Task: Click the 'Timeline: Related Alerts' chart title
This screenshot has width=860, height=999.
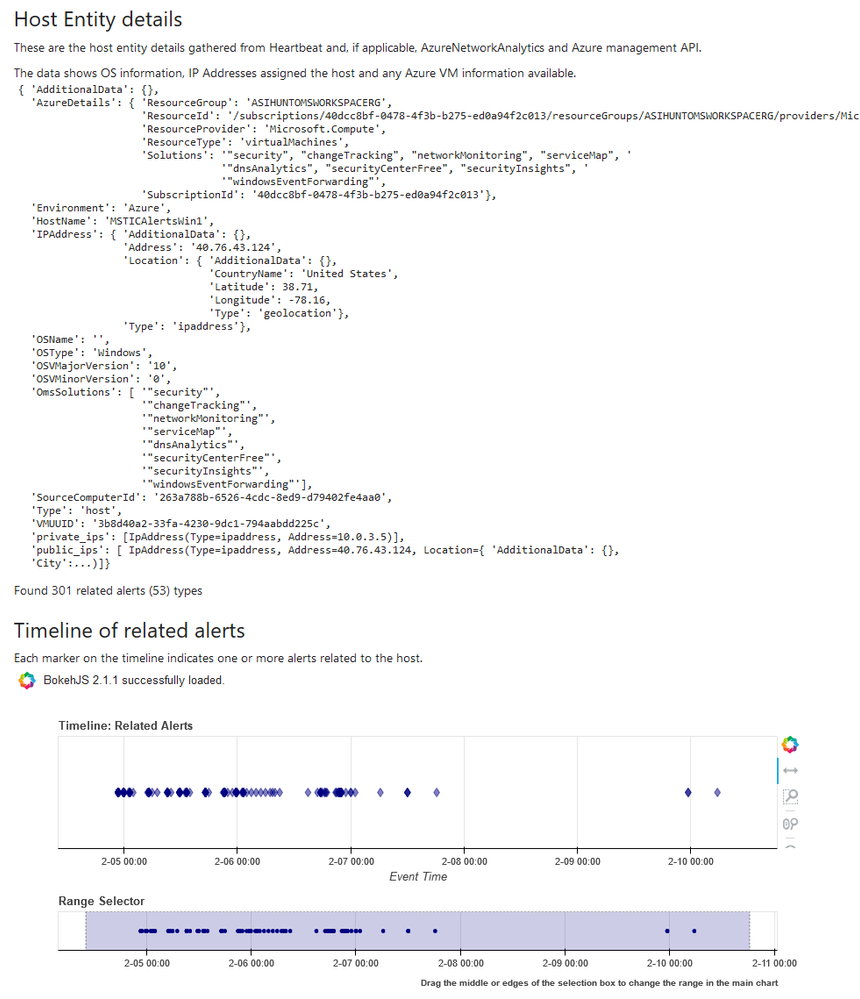Action: [x=125, y=726]
